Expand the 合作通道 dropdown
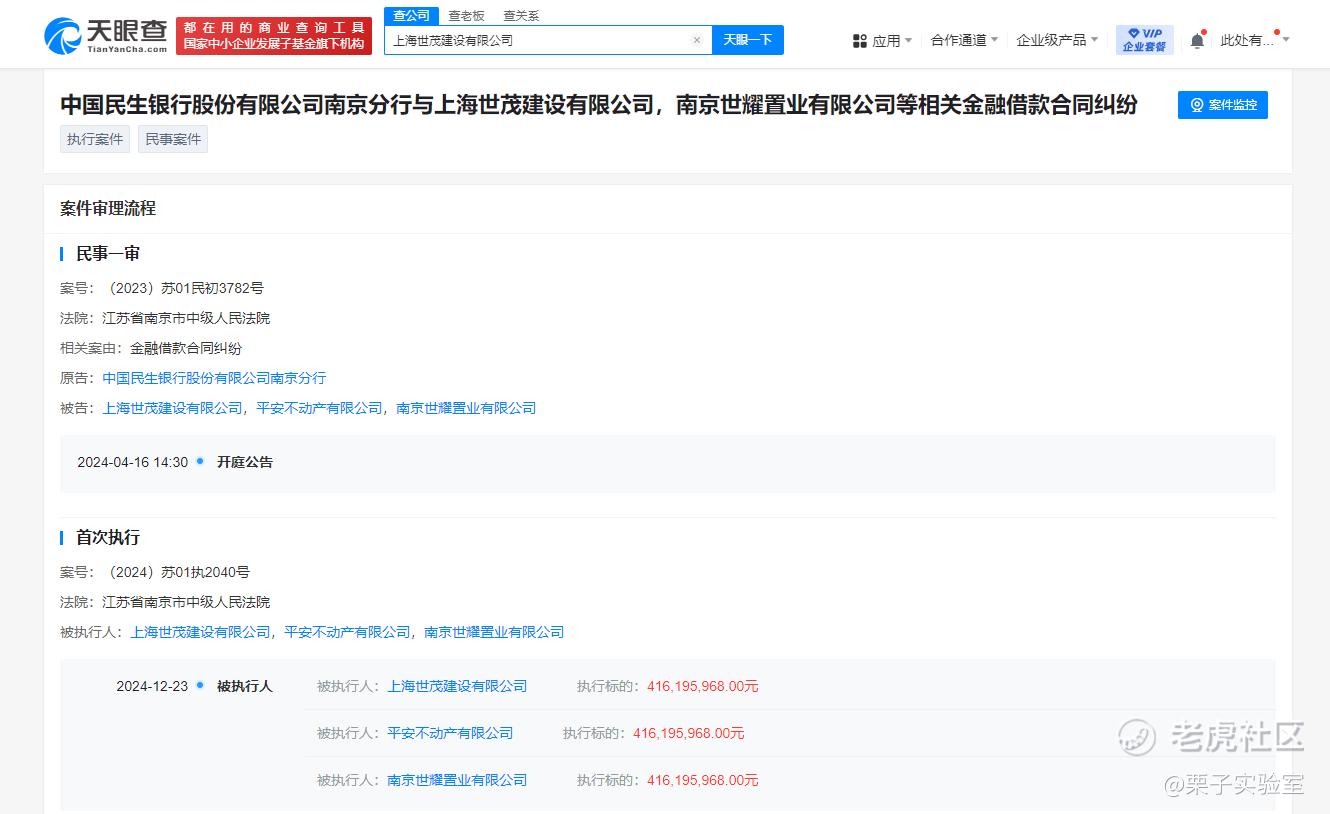The height and width of the screenshot is (814, 1330). click(x=964, y=40)
